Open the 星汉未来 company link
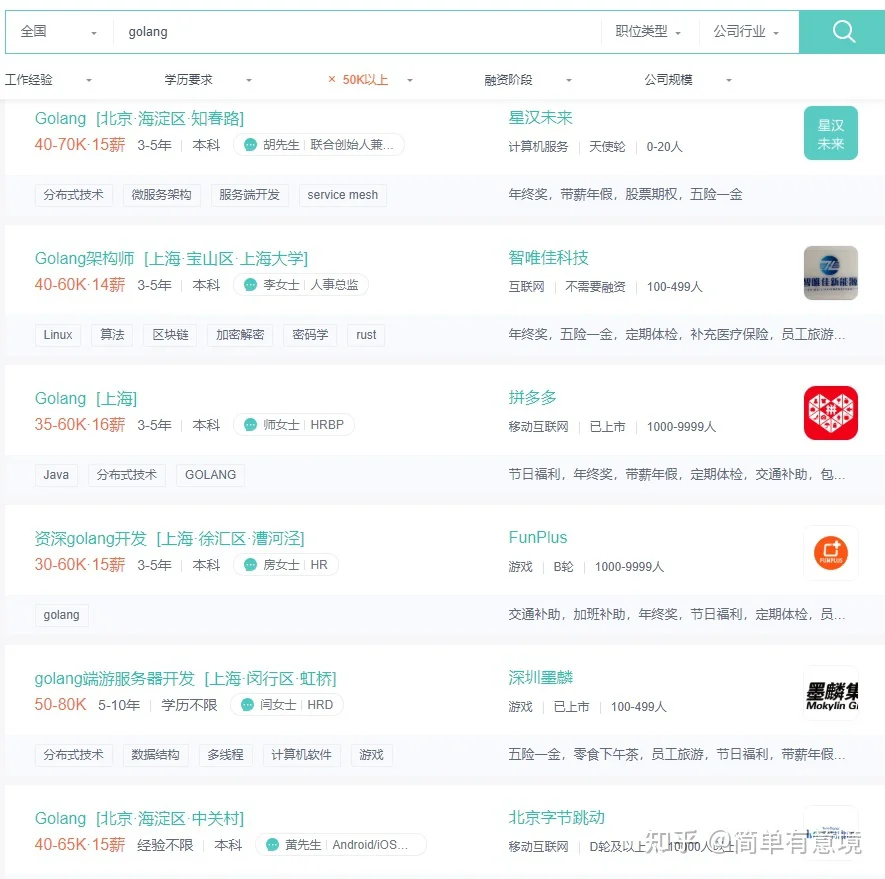Image resolution: width=885 pixels, height=879 pixels. (x=540, y=117)
